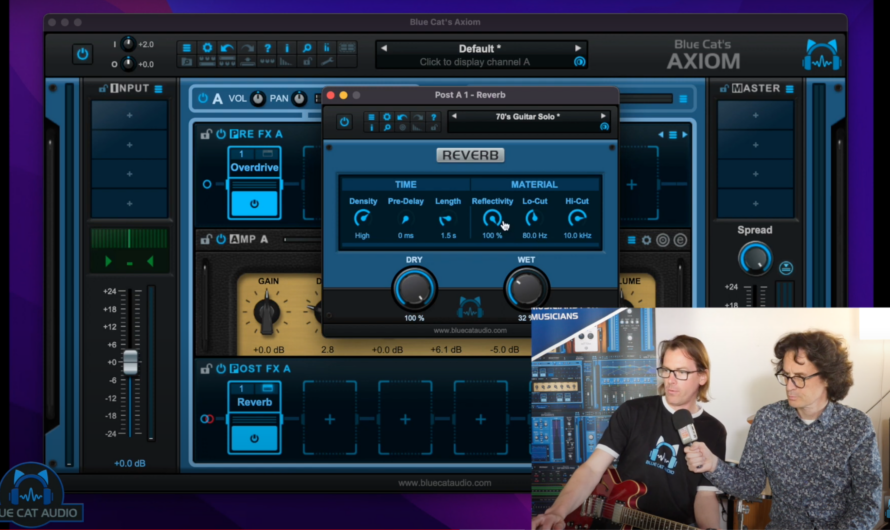The image size is (890, 530).
Task: Click the tuner play arrow under input meter
Action: [x=108, y=262]
